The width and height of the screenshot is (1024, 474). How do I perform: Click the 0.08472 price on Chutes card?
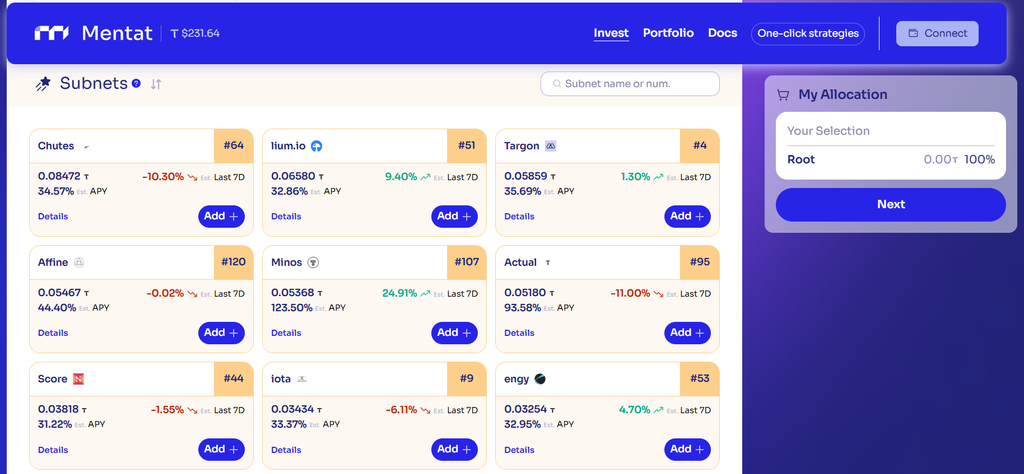[x=59, y=176]
